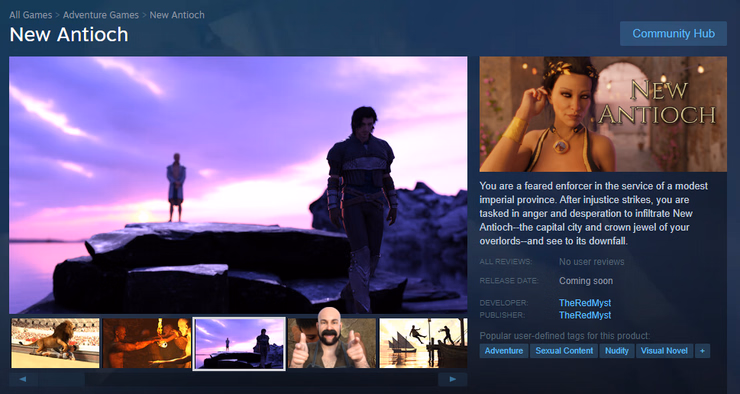Click the New Antioch breadcrumb
This screenshot has height=394, width=740.
tap(177, 15)
